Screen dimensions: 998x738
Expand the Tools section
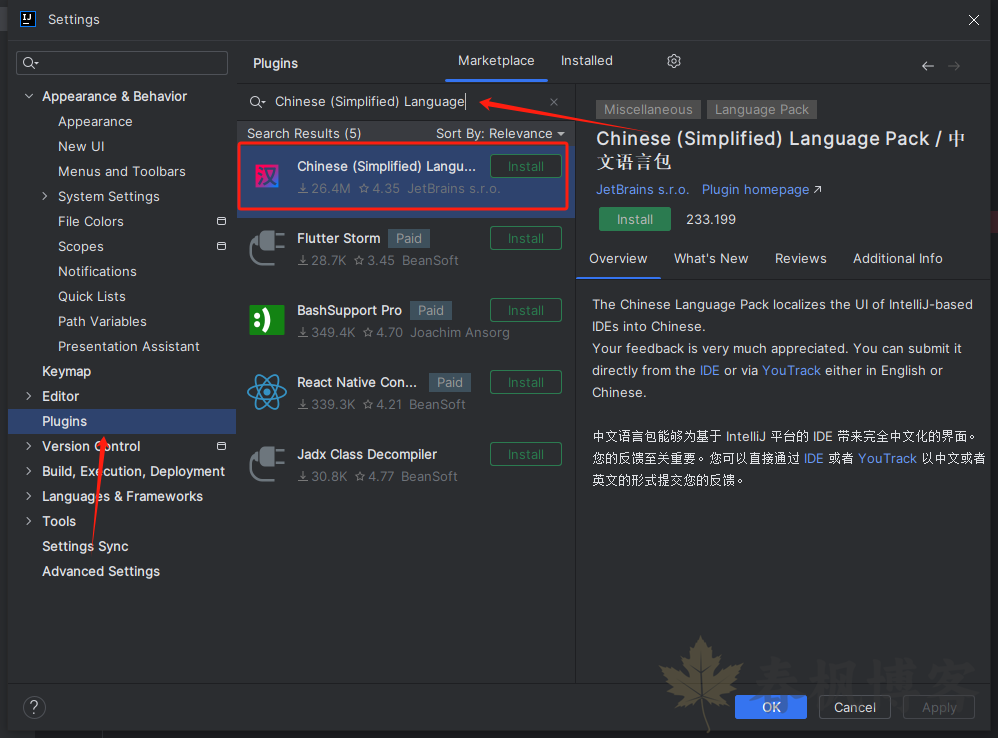click(29, 520)
